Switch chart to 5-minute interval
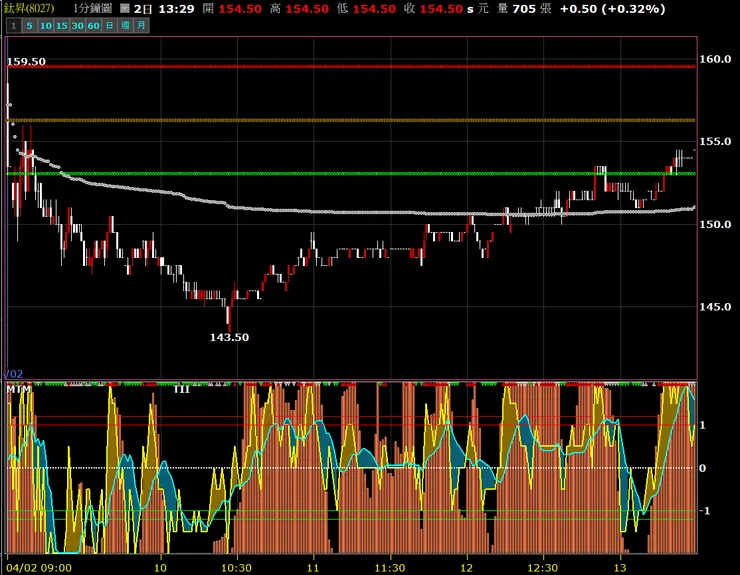Image resolution: width=740 pixels, height=575 pixels. tap(29, 25)
